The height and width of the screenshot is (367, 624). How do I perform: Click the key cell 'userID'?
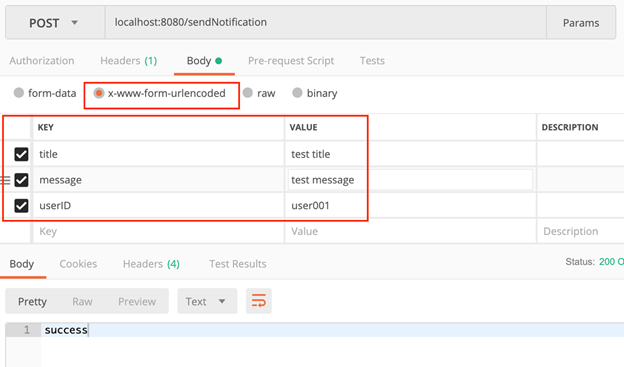tap(158, 205)
